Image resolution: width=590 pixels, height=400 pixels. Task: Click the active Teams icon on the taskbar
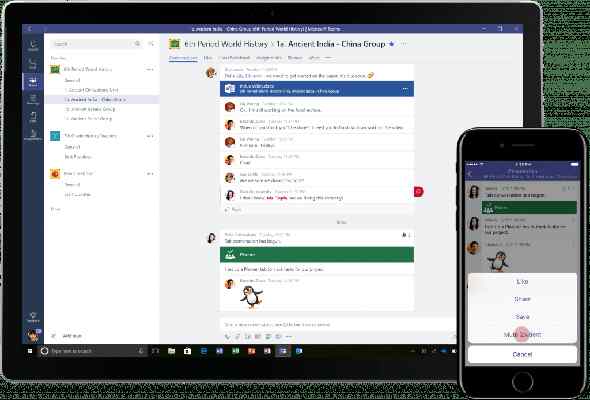click(x=283, y=351)
